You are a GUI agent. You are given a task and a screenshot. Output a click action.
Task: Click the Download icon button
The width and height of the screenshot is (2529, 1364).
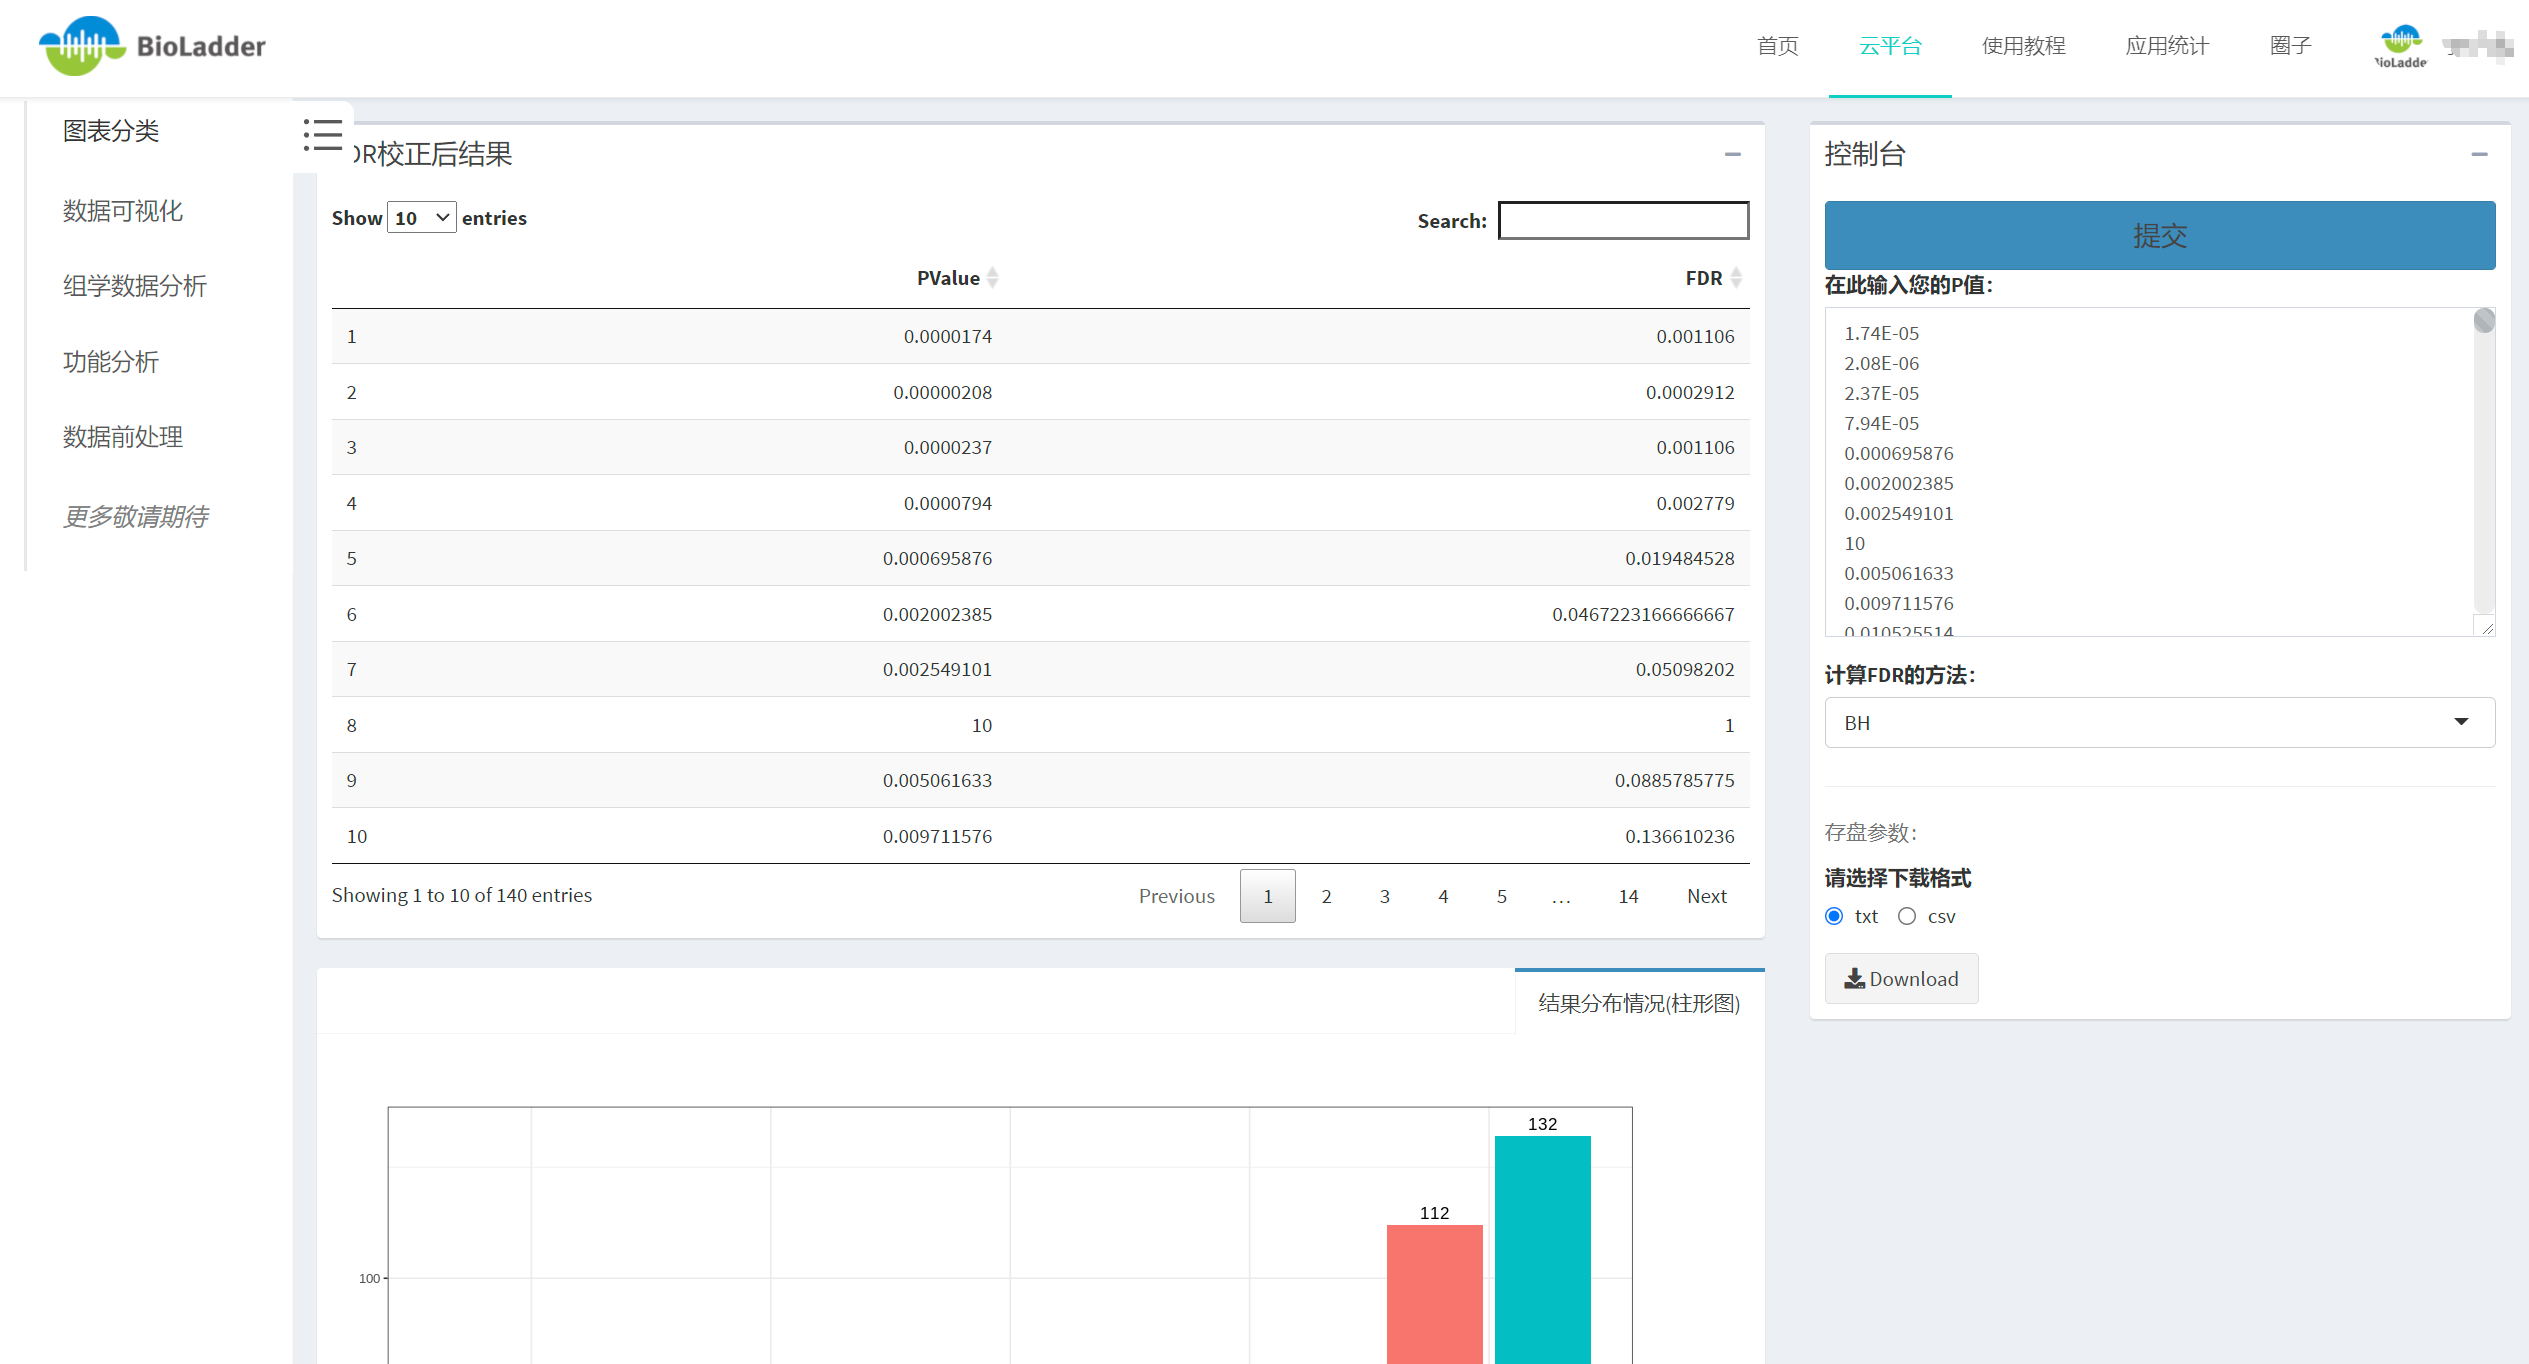1901,979
